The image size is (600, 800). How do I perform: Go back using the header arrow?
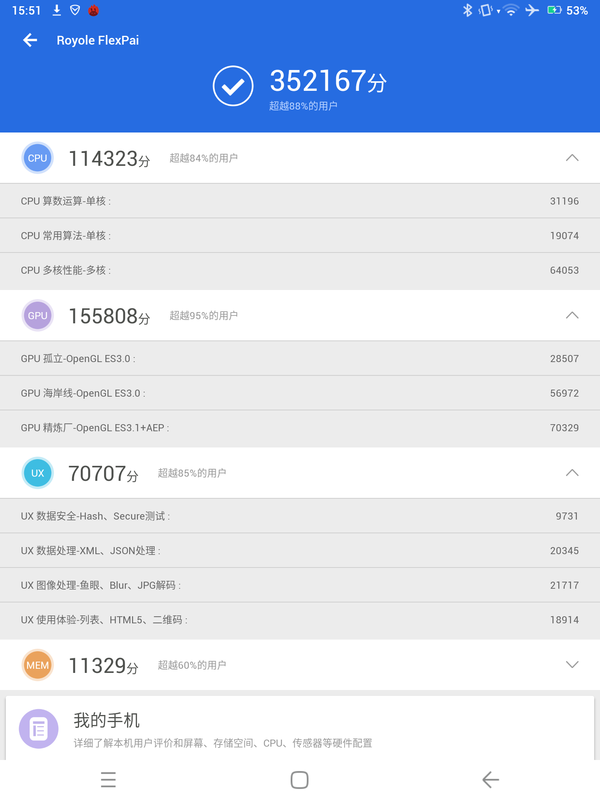30,40
